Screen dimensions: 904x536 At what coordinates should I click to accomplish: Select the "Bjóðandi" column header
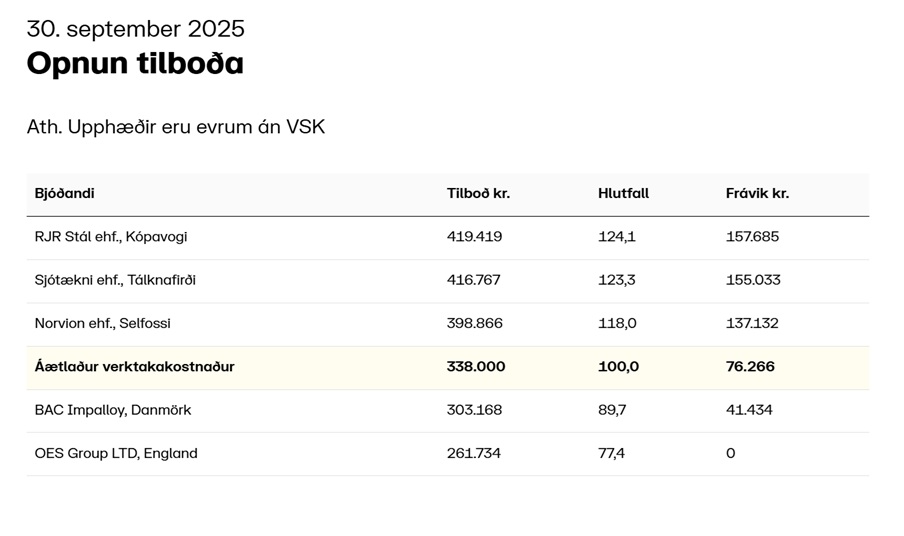pos(64,193)
